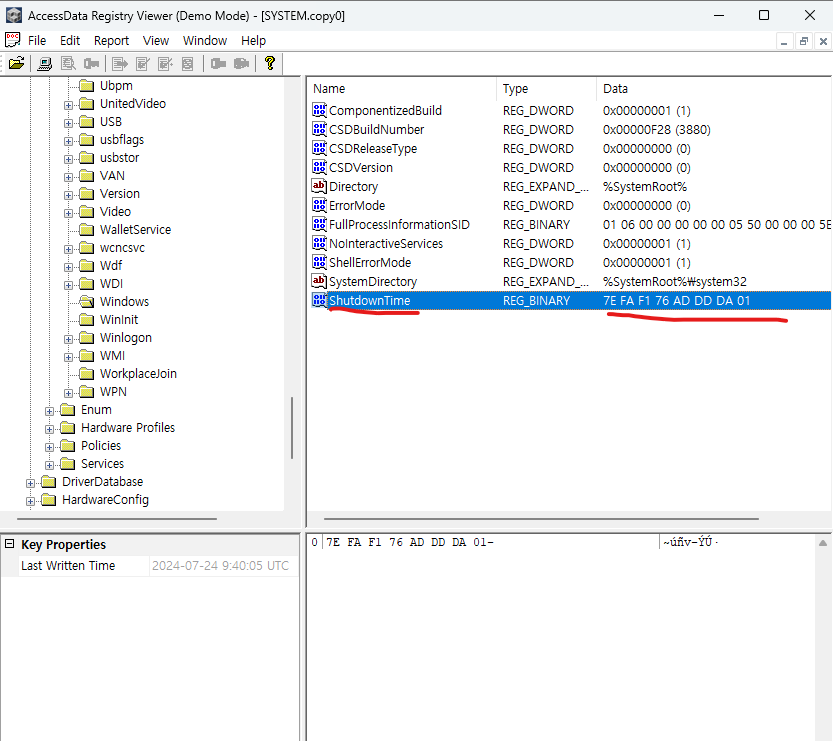This screenshot has width=833, height=741.
Task: Minimize the inner SYSTEM.copy0 document window
Action: click(x=784, y=41)
